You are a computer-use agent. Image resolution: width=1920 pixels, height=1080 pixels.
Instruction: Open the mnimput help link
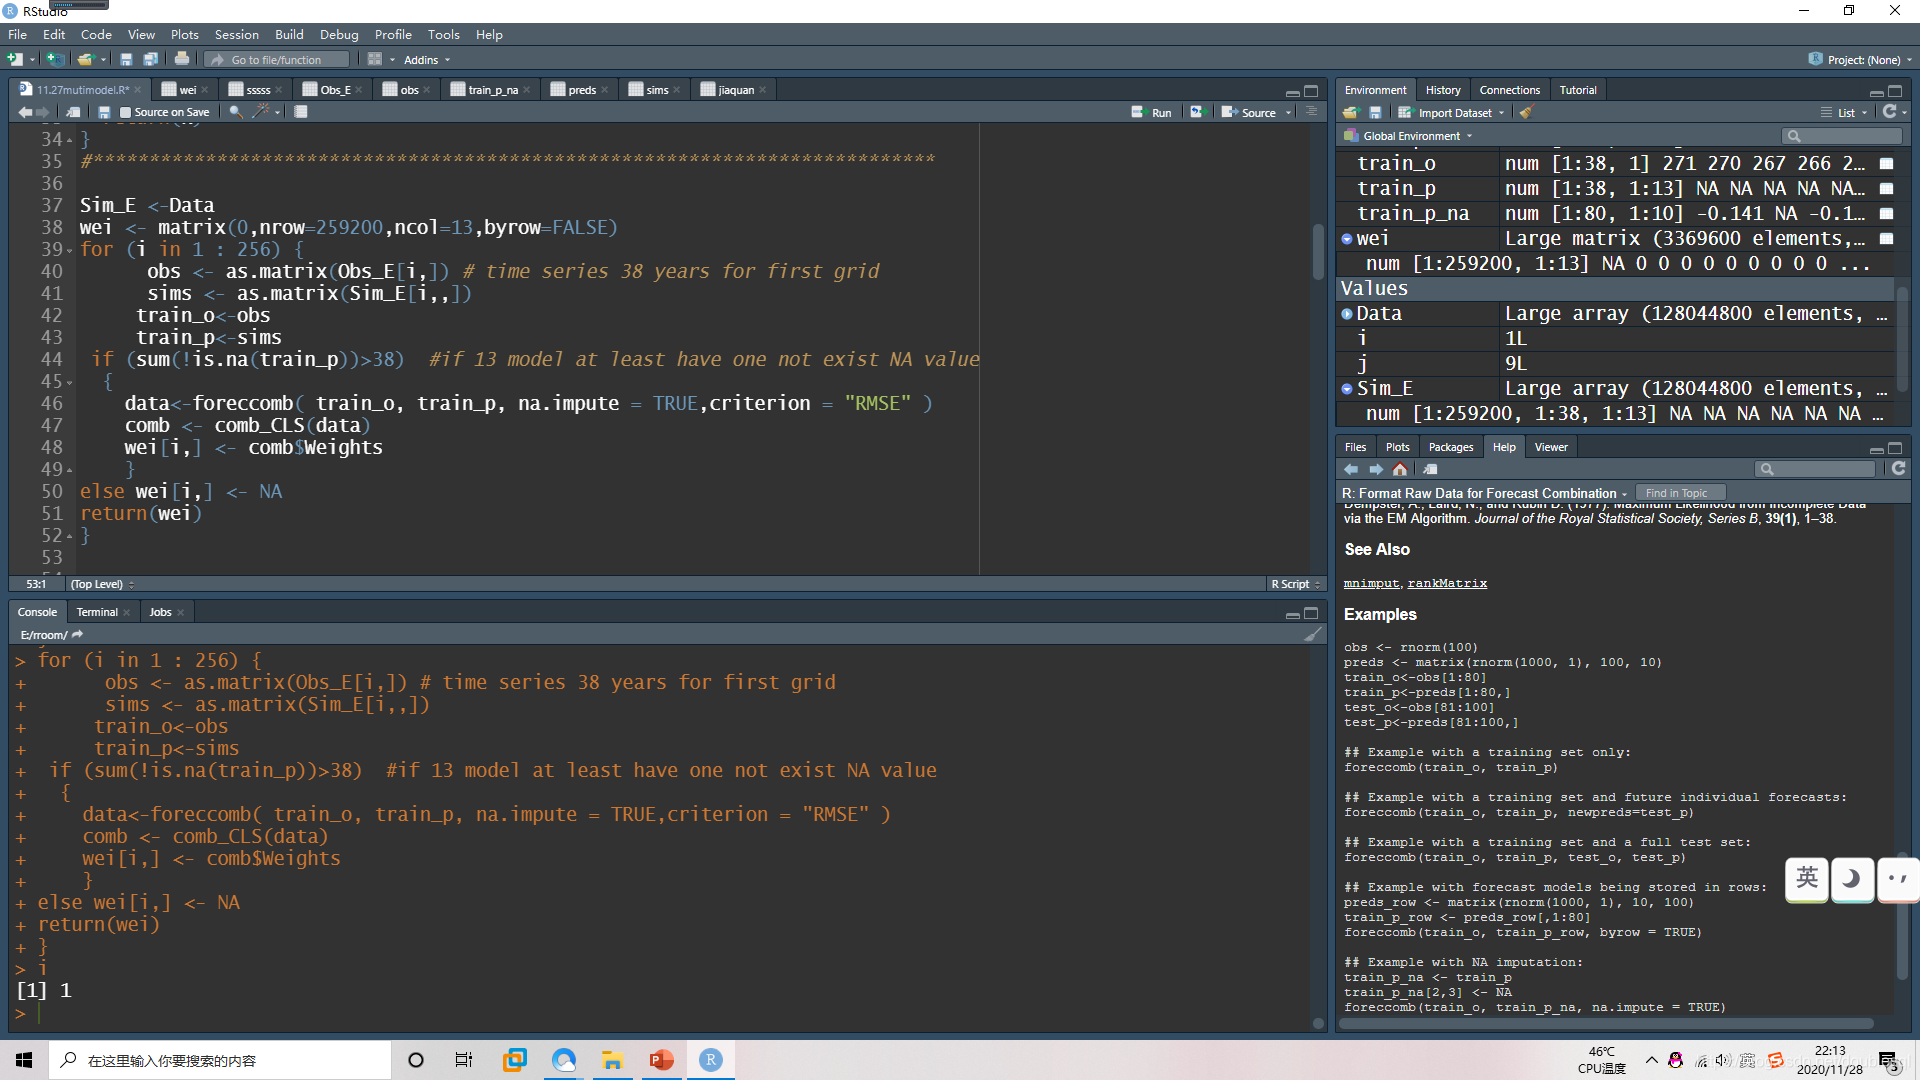pos(1371,584)
